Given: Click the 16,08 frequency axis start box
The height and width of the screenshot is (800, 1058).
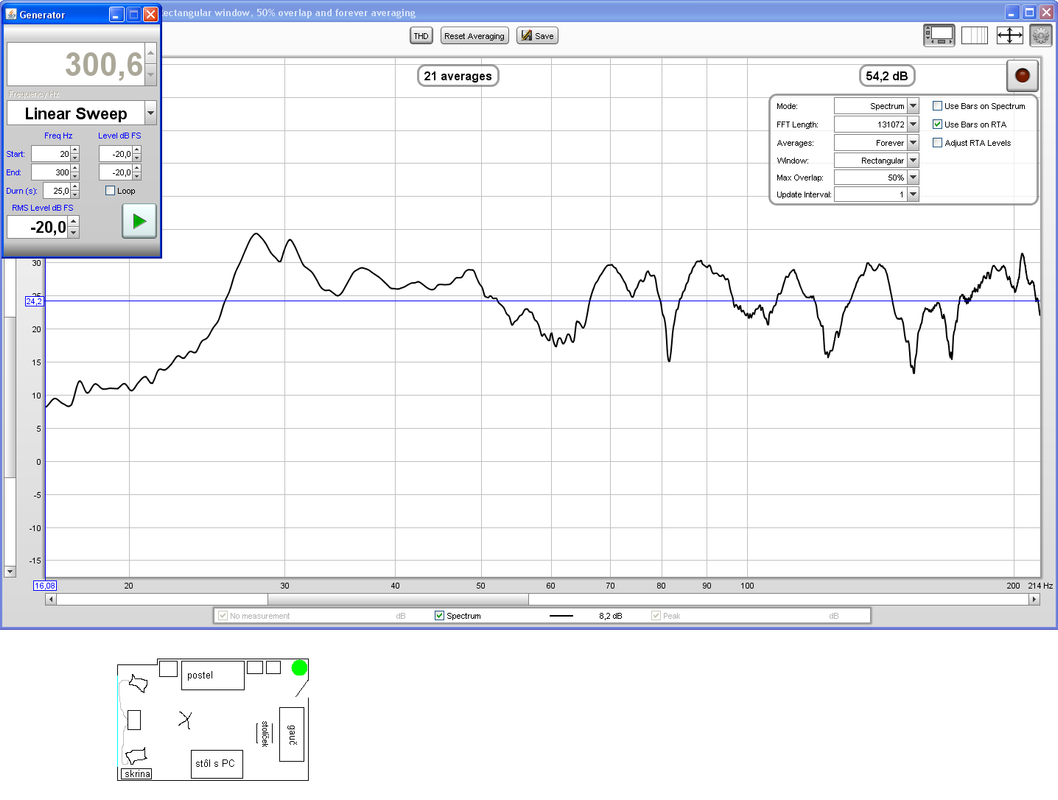Looking at the screenshot, I should (x=45, y=585).
